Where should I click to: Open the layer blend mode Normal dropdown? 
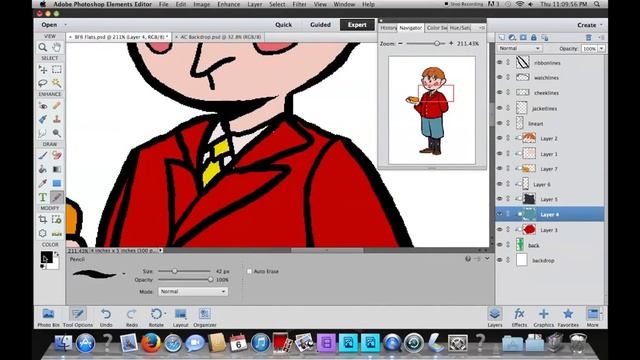coord(519,48)
